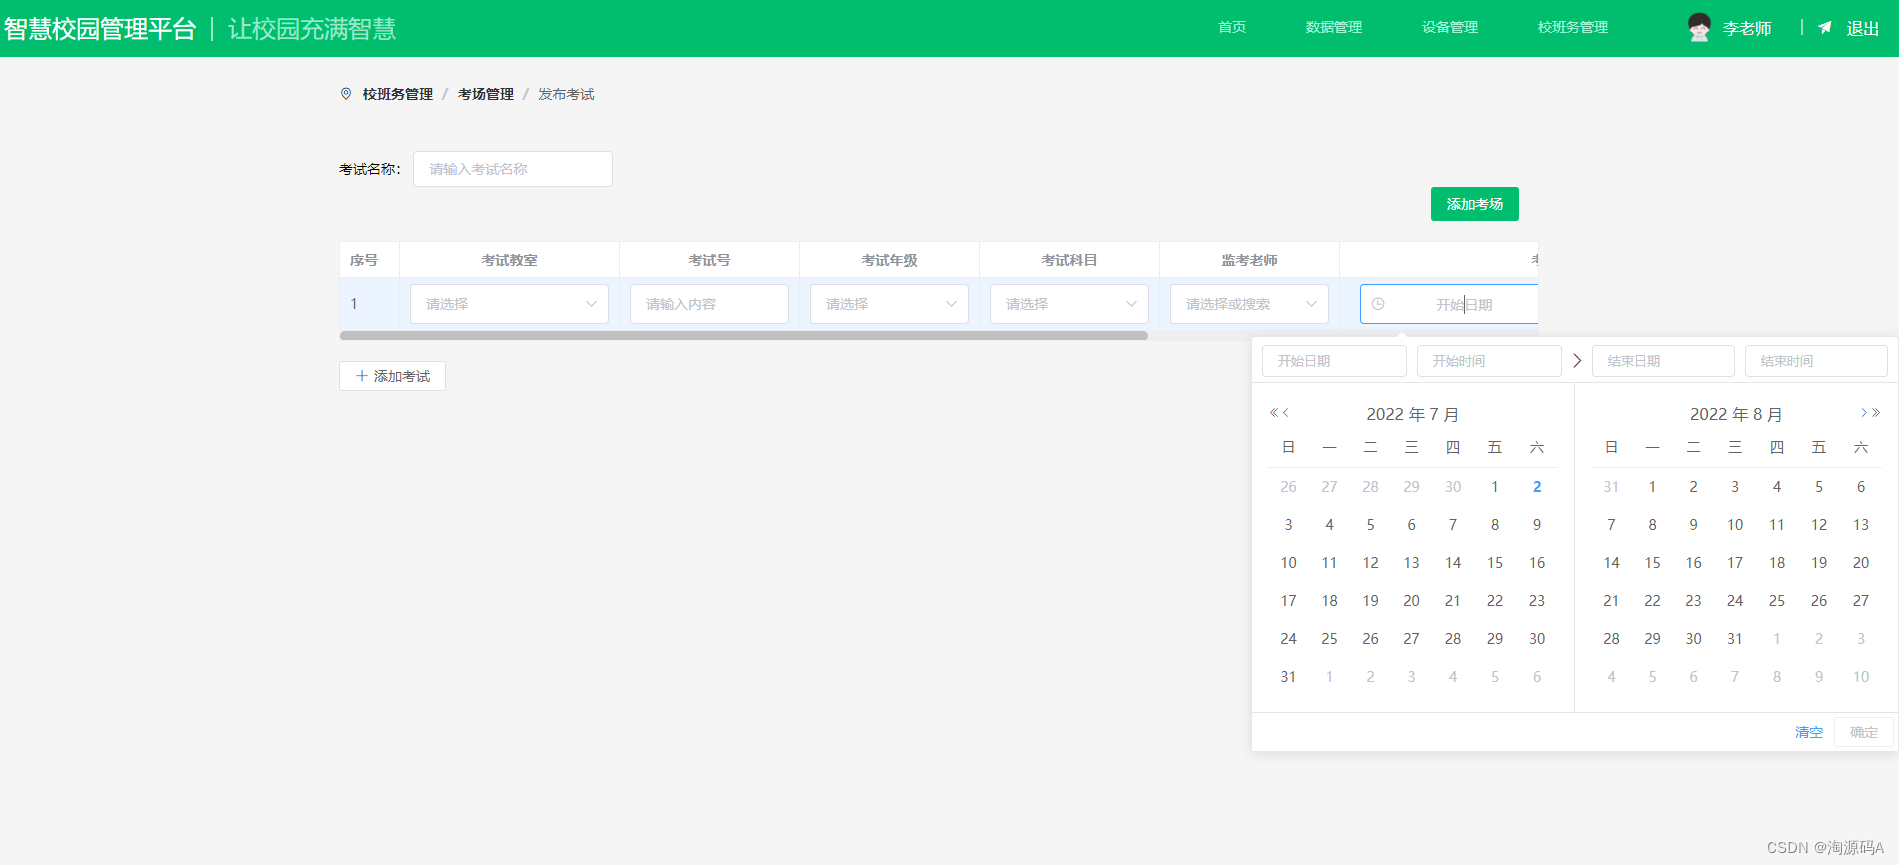Select August 1 in the calendar
Viewport: 1899px width, 865px height.
click(1652, 487)
